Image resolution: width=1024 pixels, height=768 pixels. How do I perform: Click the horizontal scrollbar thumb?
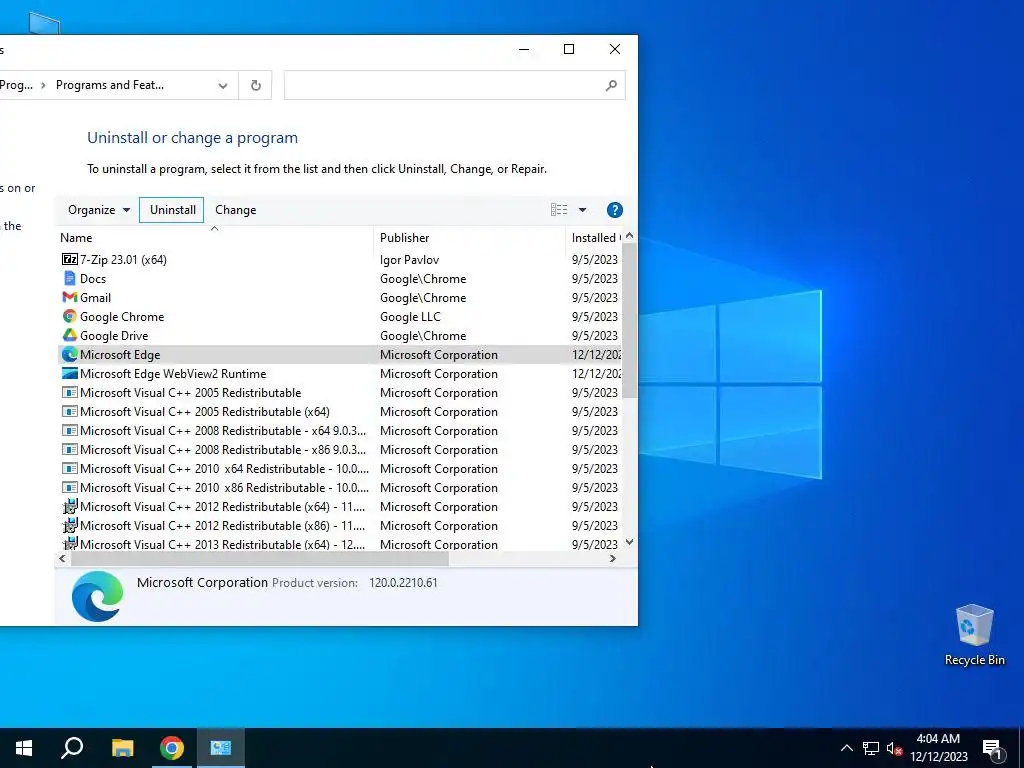tap(259, 558)
